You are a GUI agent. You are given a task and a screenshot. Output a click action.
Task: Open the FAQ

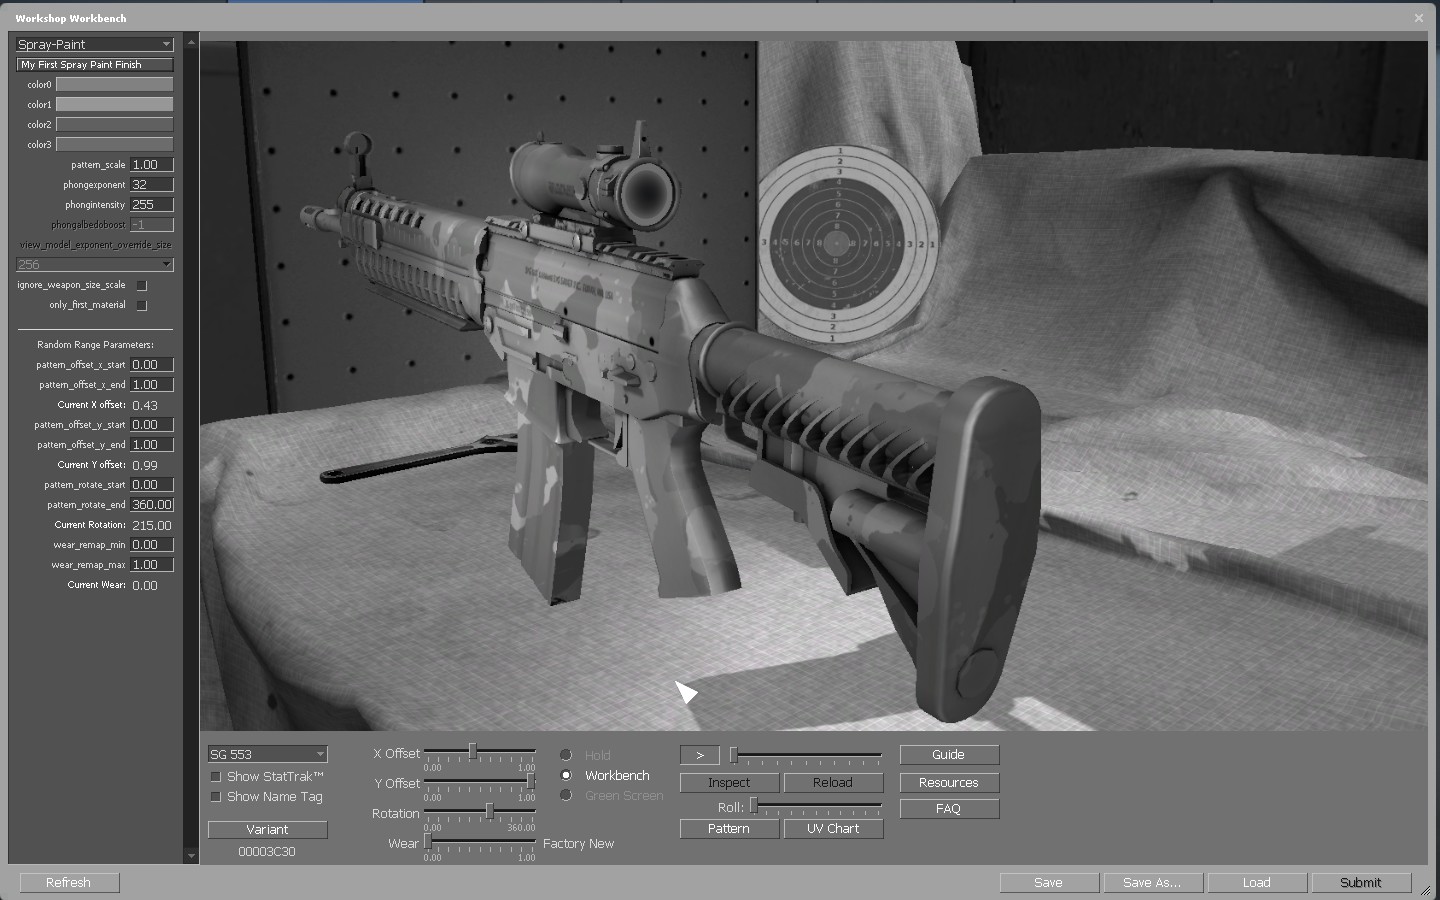click(949, 809)
